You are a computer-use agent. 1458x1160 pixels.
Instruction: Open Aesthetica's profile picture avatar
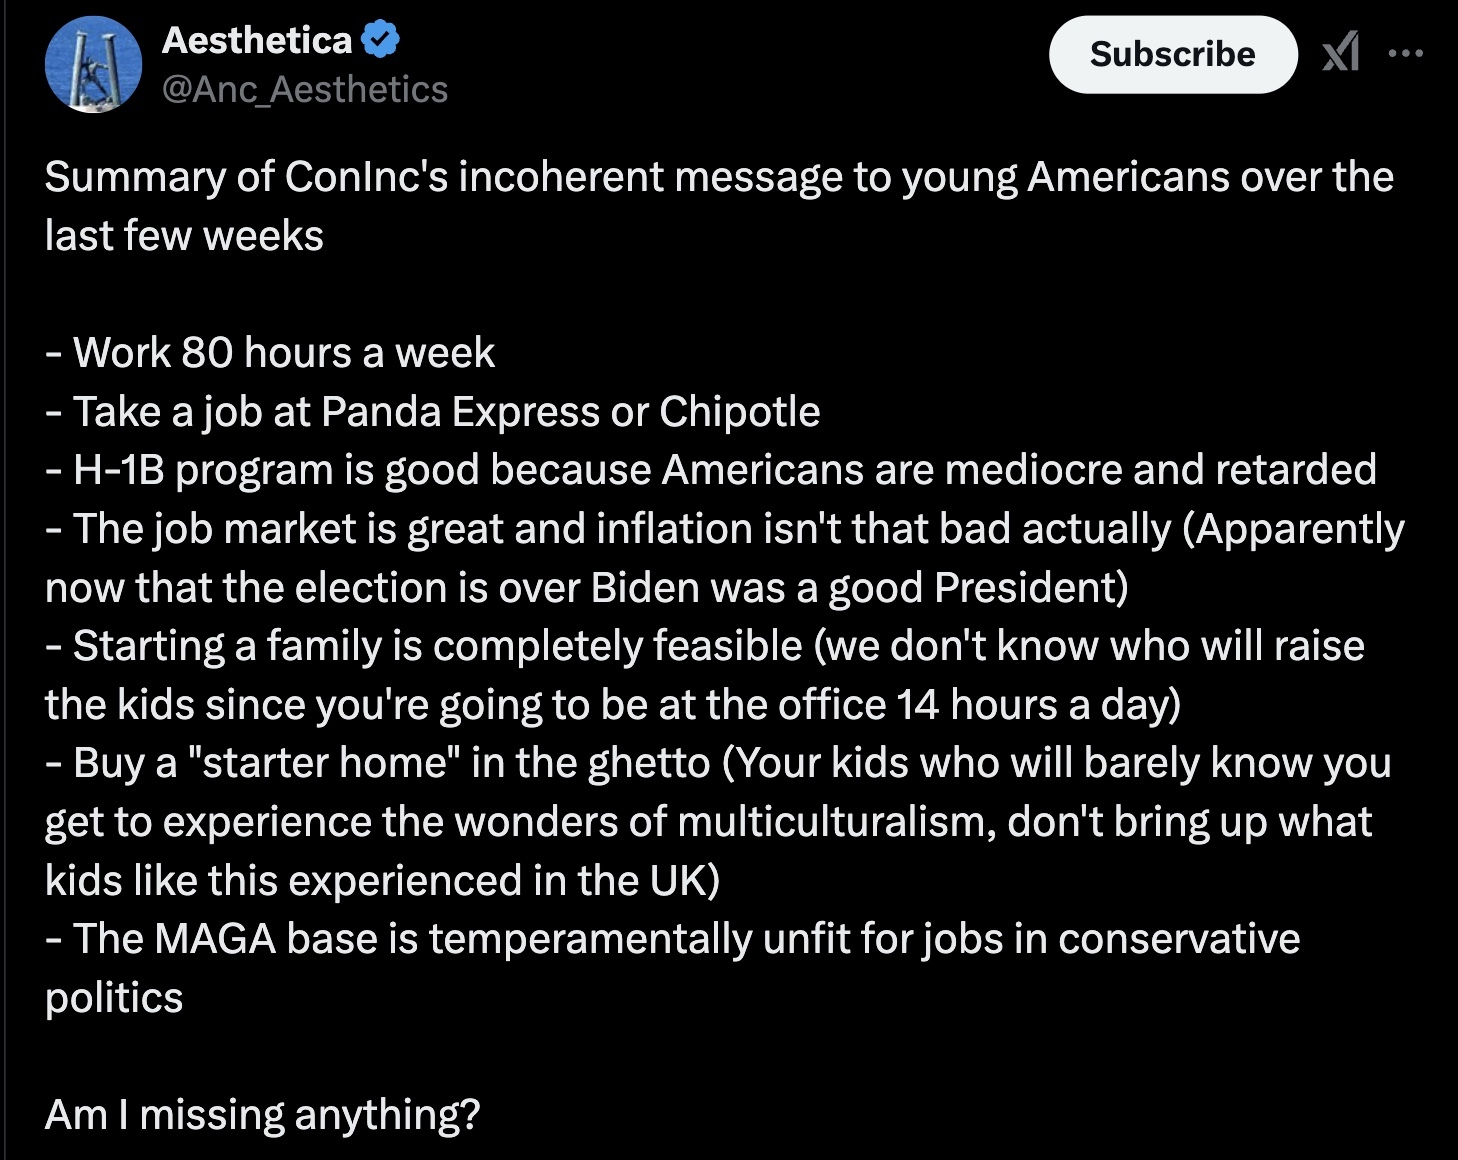[93, 64]
